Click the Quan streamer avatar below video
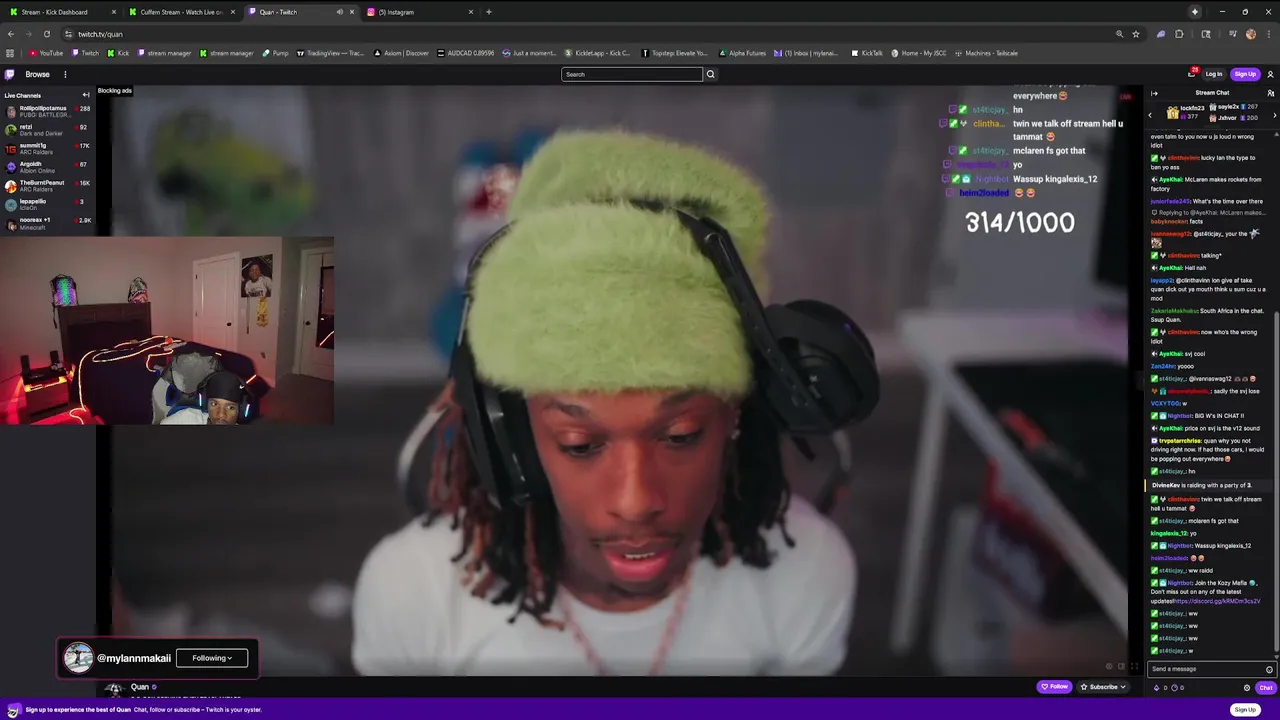This screenshot has height=720, width=1280. (x=114, y=688)
